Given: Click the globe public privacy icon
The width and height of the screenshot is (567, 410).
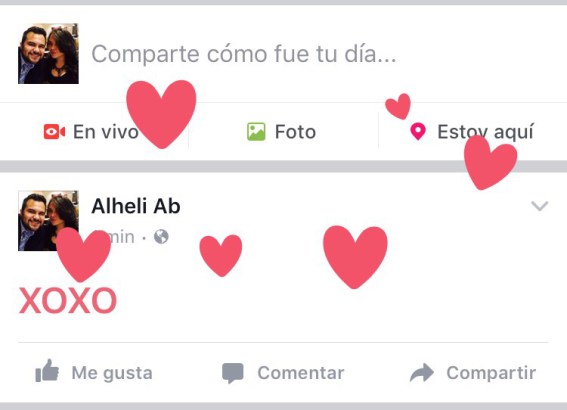Looking at the screenshot, I should 161,237.
